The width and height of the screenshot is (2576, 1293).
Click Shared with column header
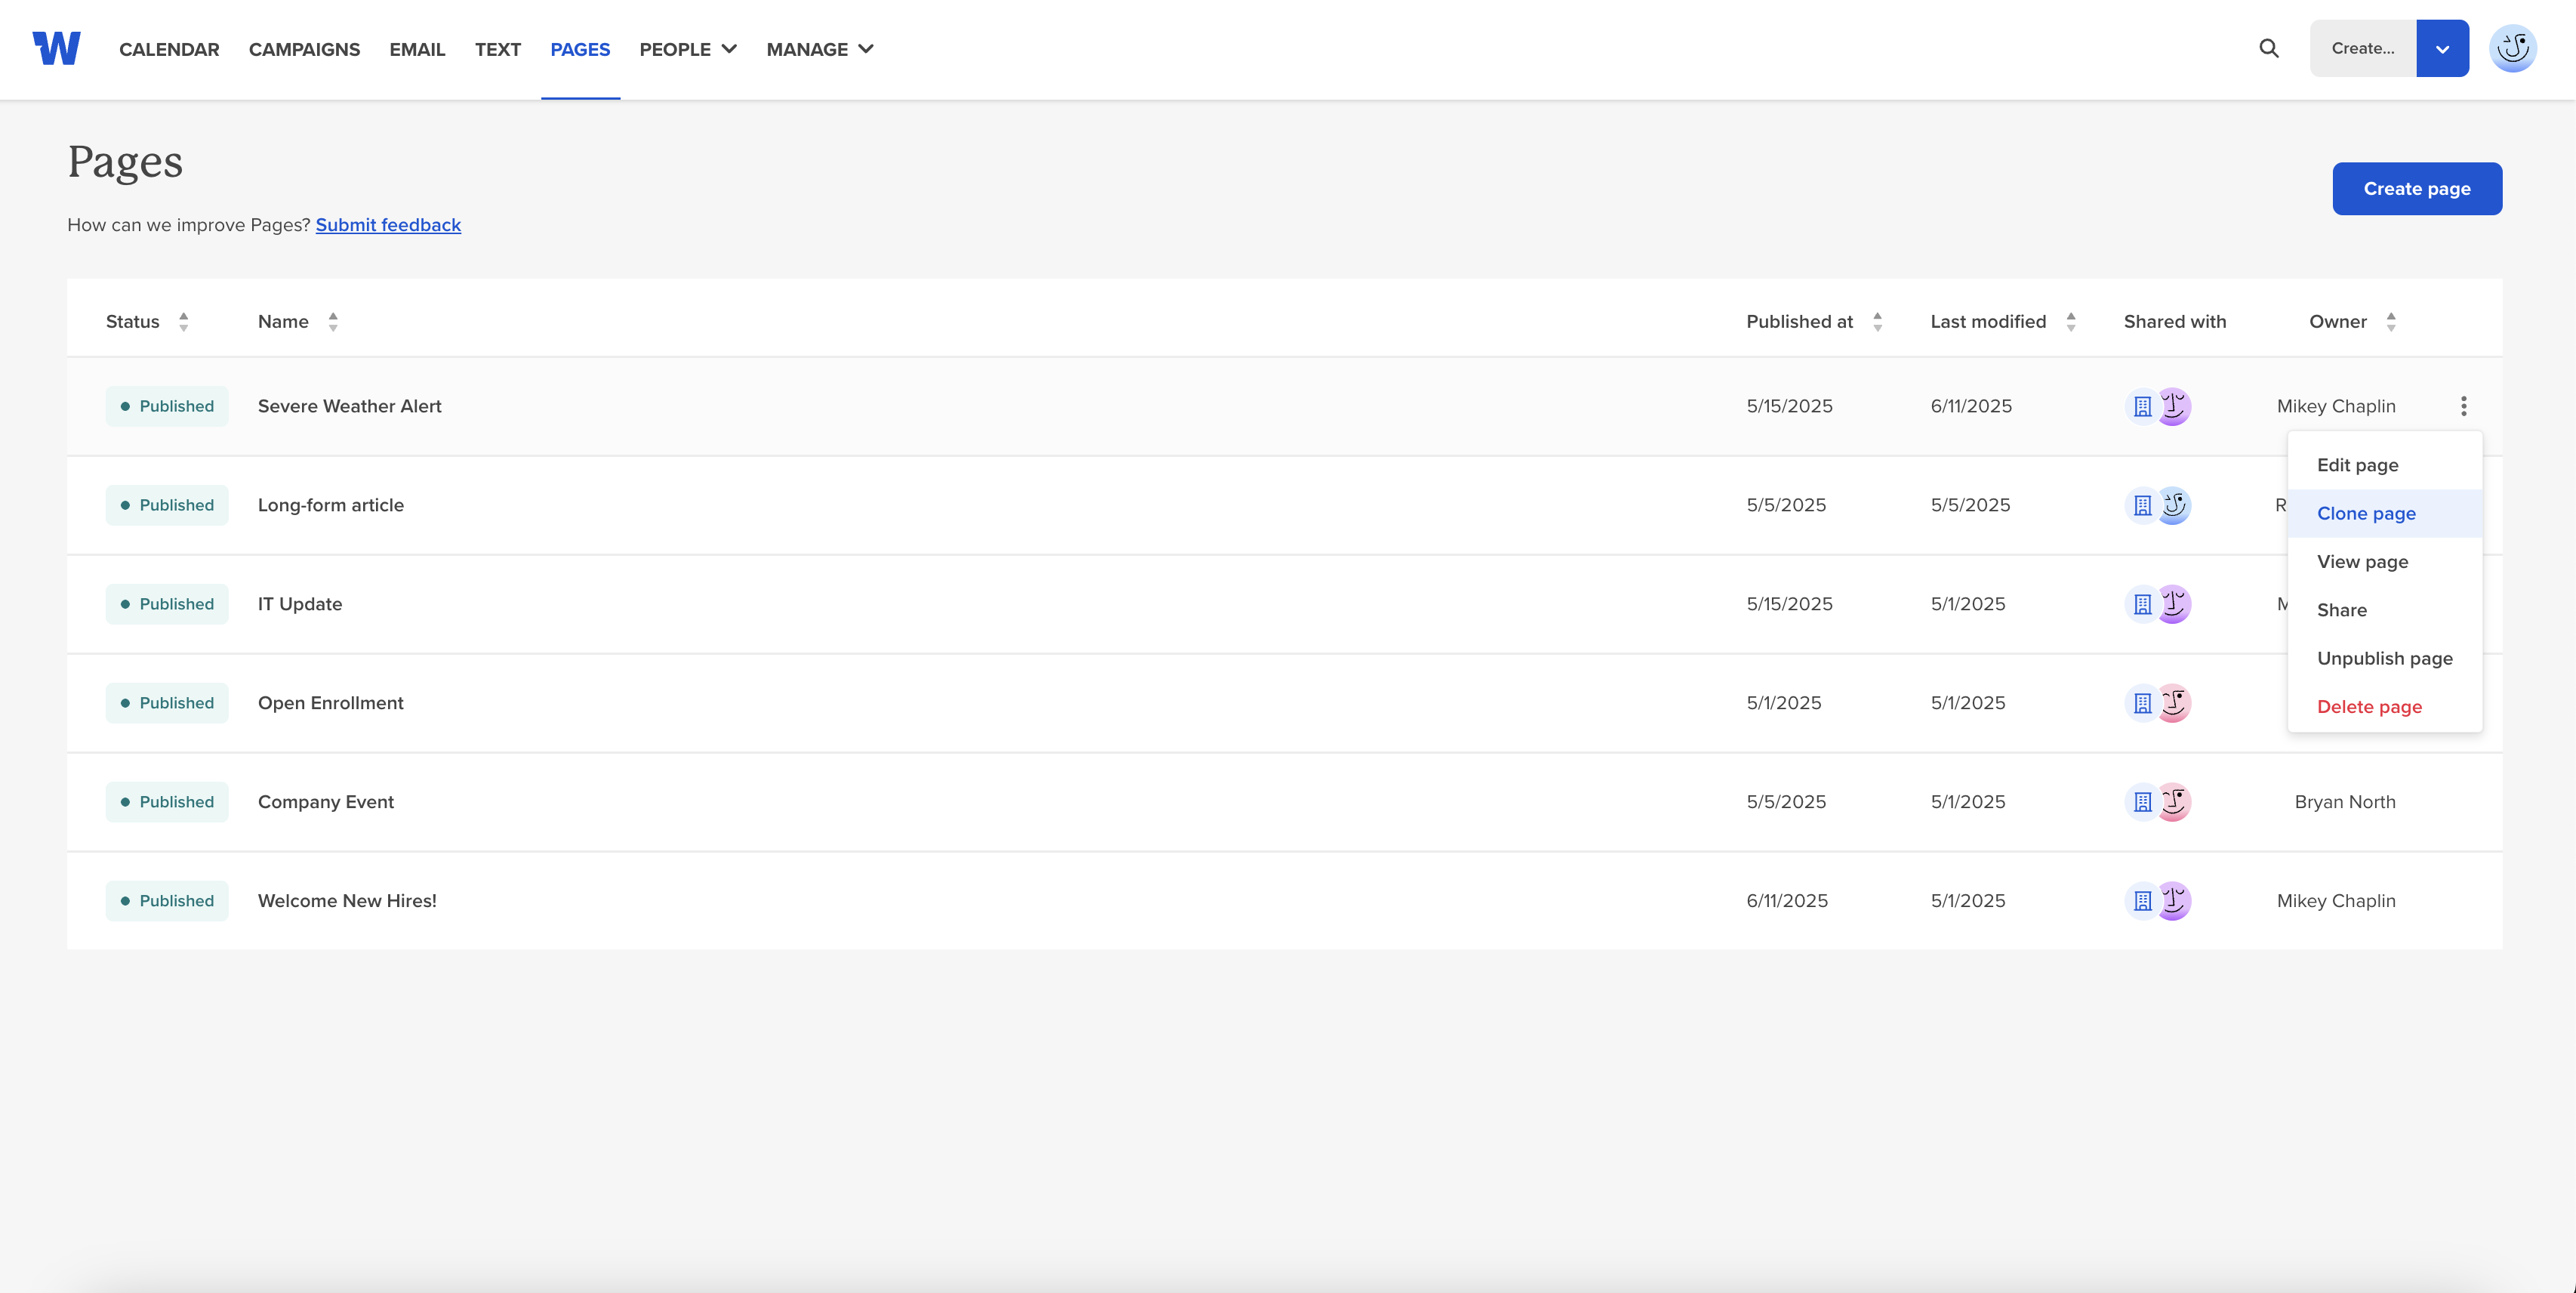(x=2175, y=322)
